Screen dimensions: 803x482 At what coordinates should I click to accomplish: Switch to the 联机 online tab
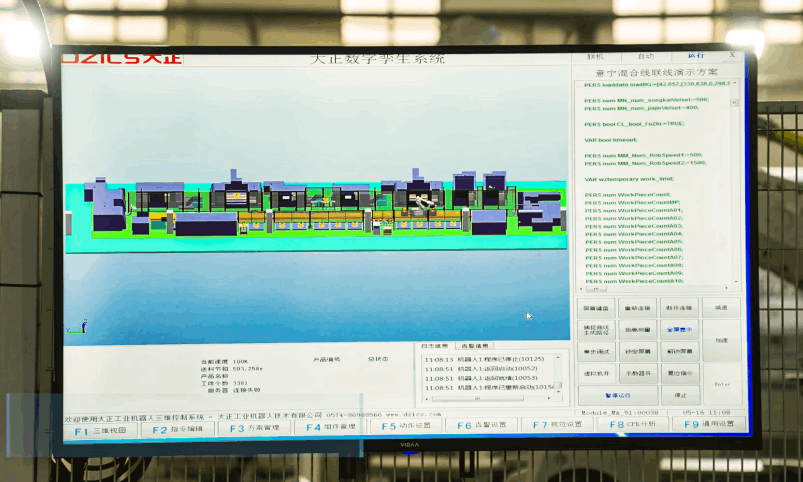pyautogui.click(x=596, y=57)
